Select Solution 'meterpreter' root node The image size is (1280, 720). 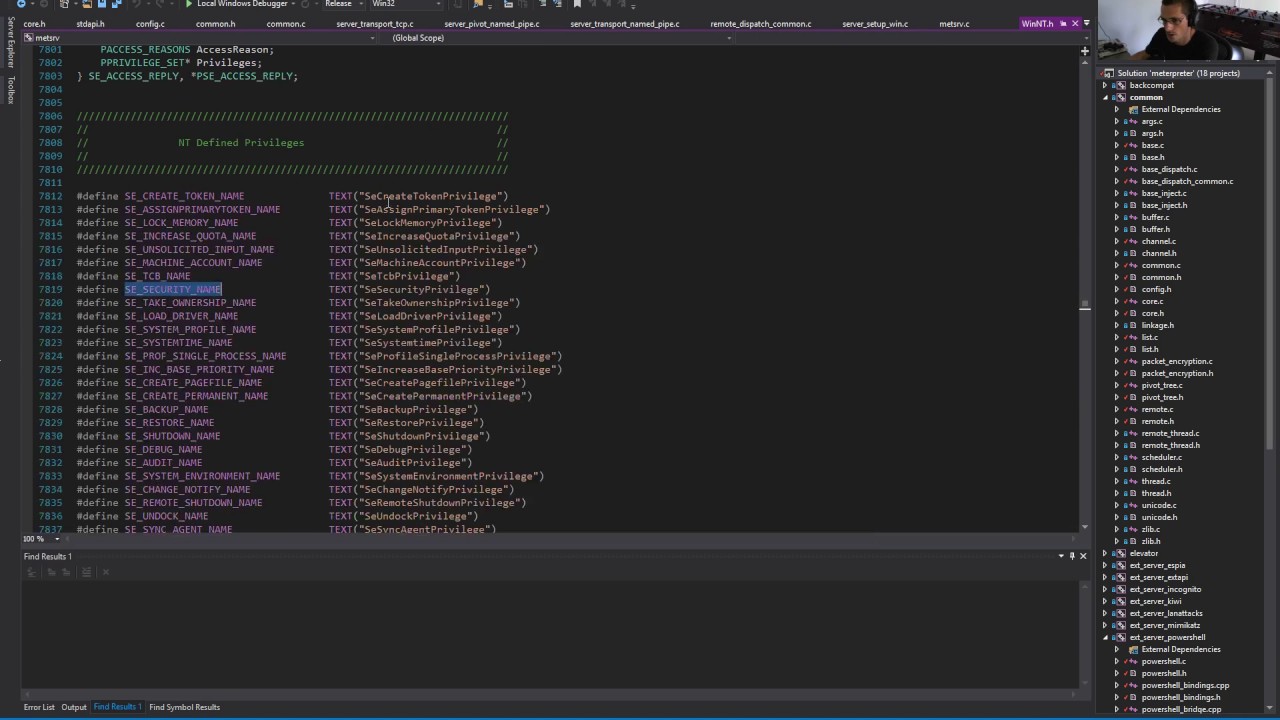[1178, 73]
